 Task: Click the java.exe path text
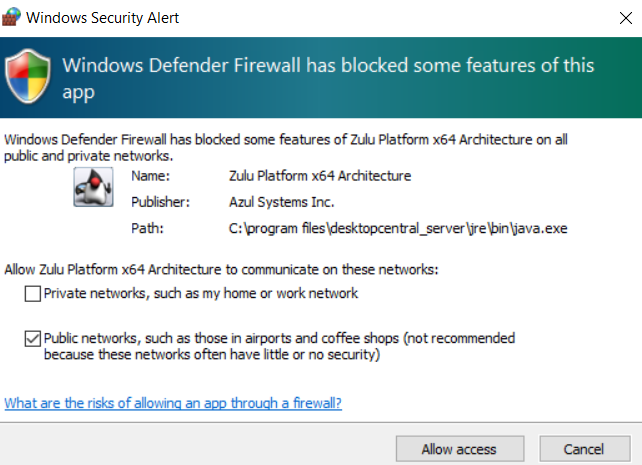[x=398, y=228]
